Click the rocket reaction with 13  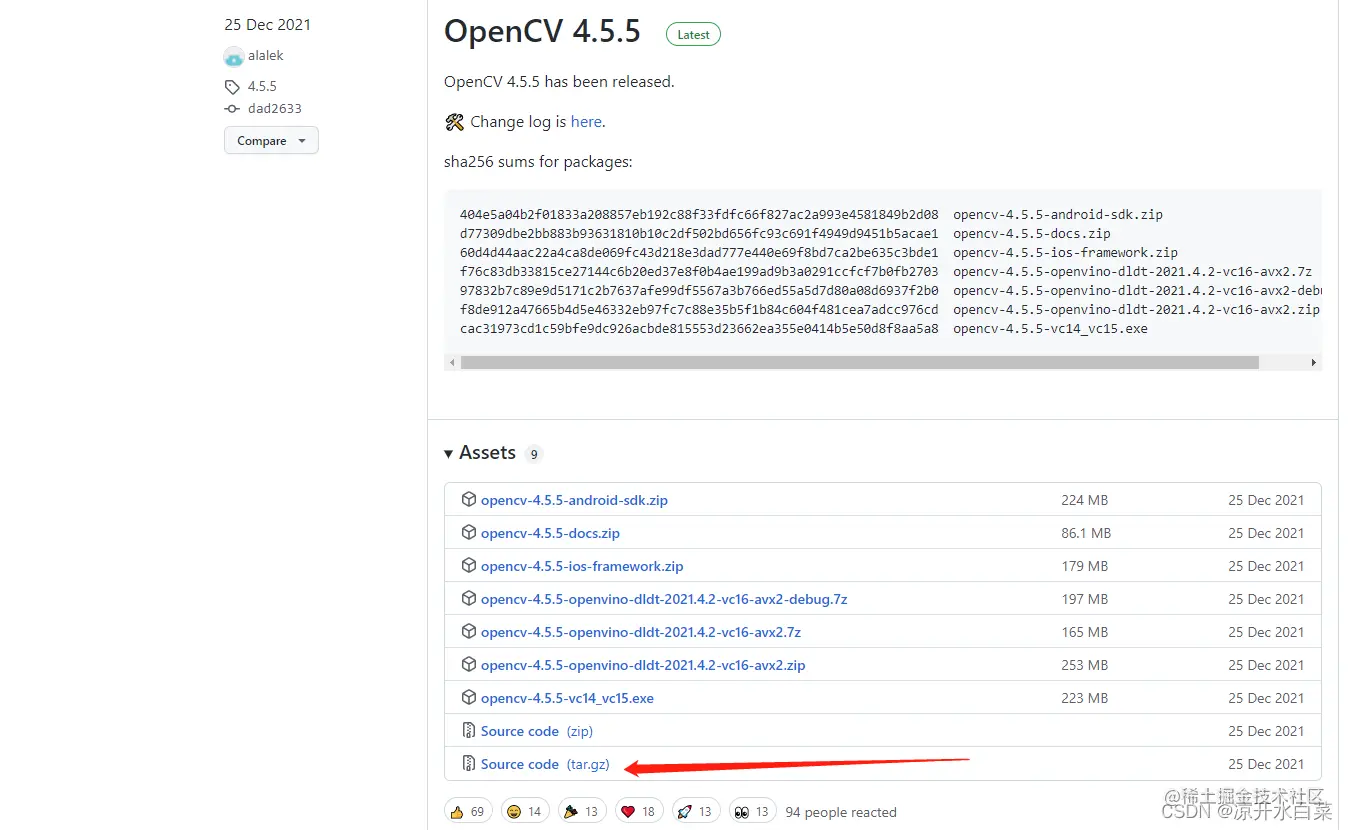[x=695, y=811]
